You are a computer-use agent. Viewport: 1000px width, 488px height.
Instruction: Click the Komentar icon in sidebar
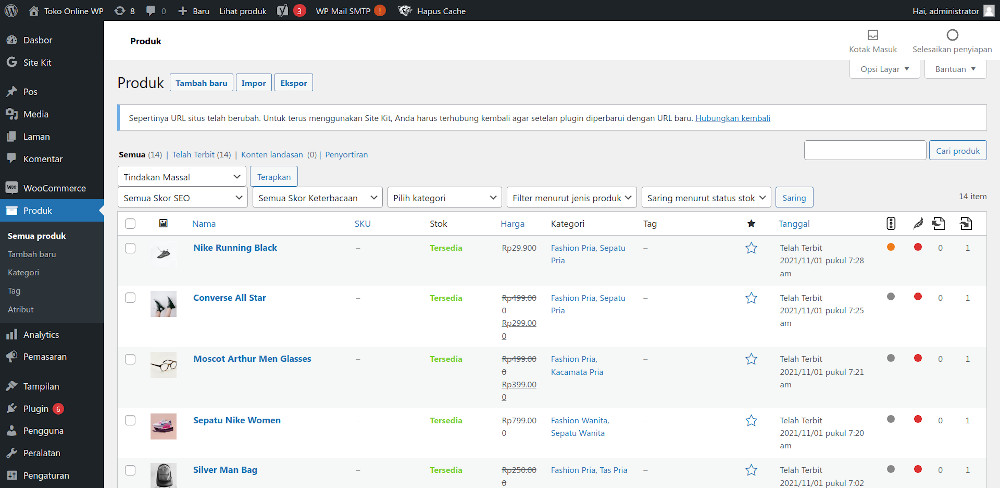click(11, 159)
